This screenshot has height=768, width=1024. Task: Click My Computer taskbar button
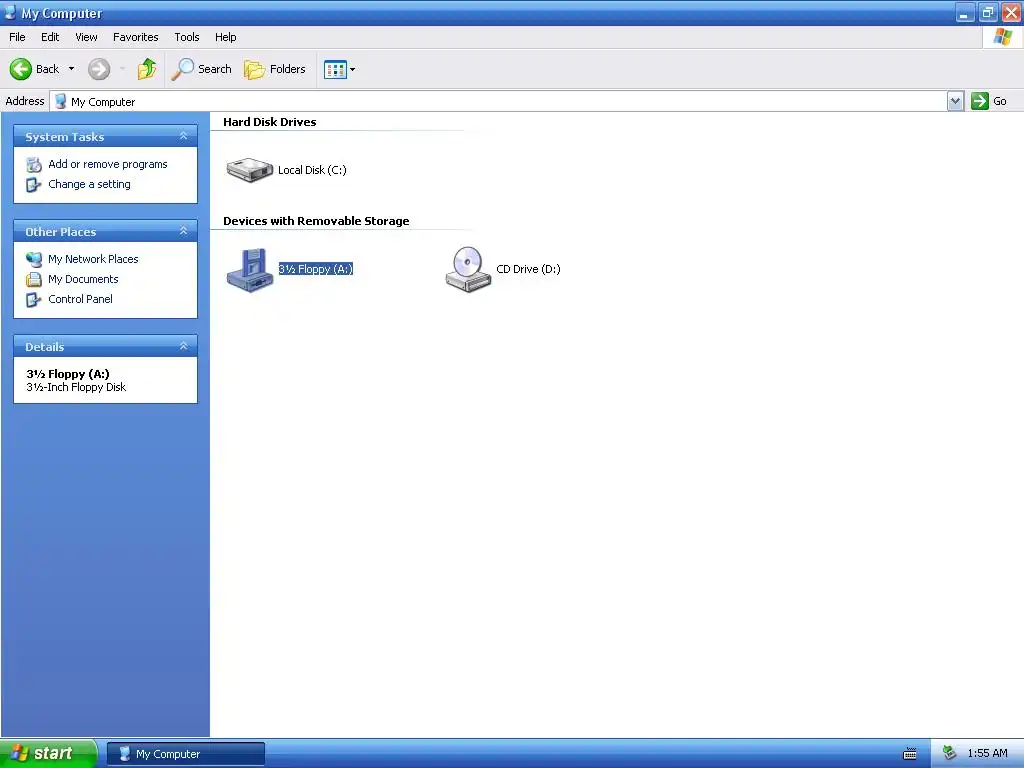pyautogui.click(x=185, y=754)
